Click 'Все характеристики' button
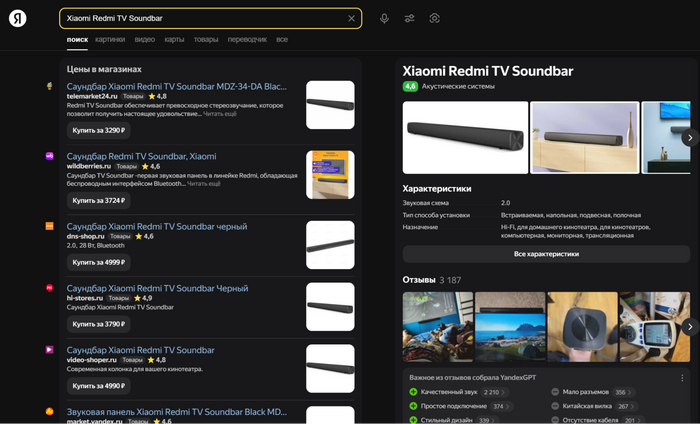Viewport: 700px width, 424px height. [546, 254]
